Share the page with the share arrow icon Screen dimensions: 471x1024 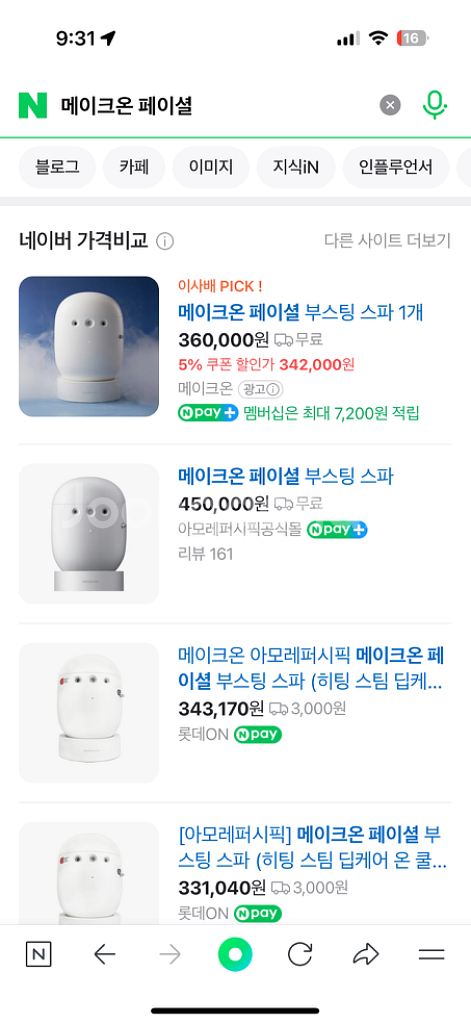(366, 955)
